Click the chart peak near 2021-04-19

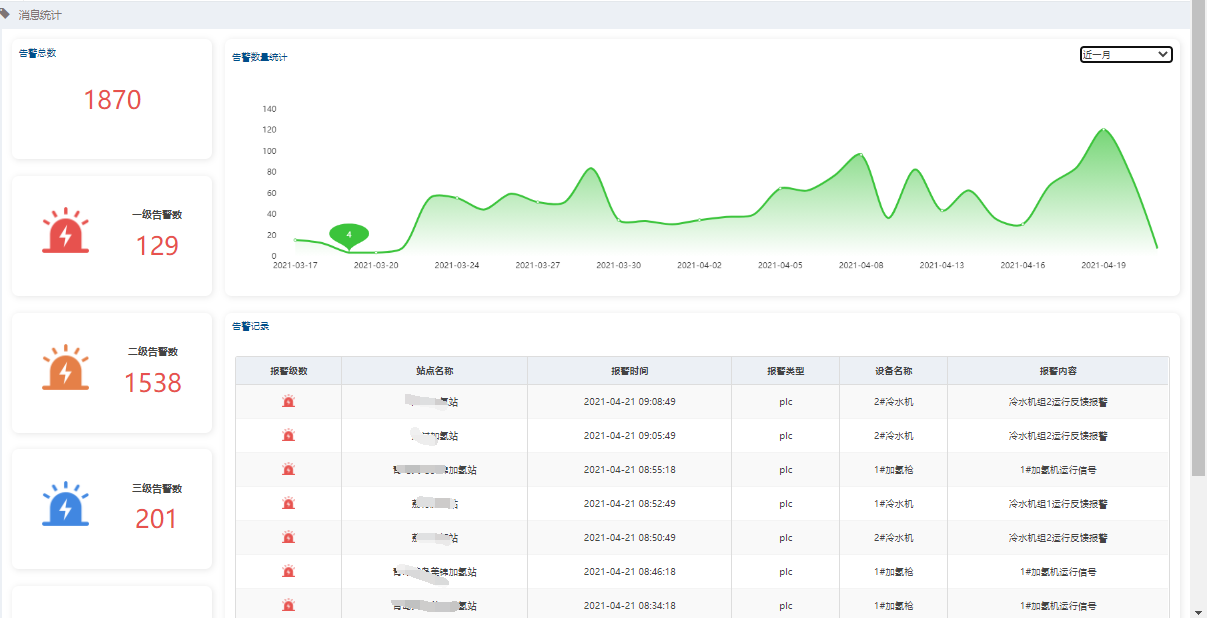tap(1103, 129)
